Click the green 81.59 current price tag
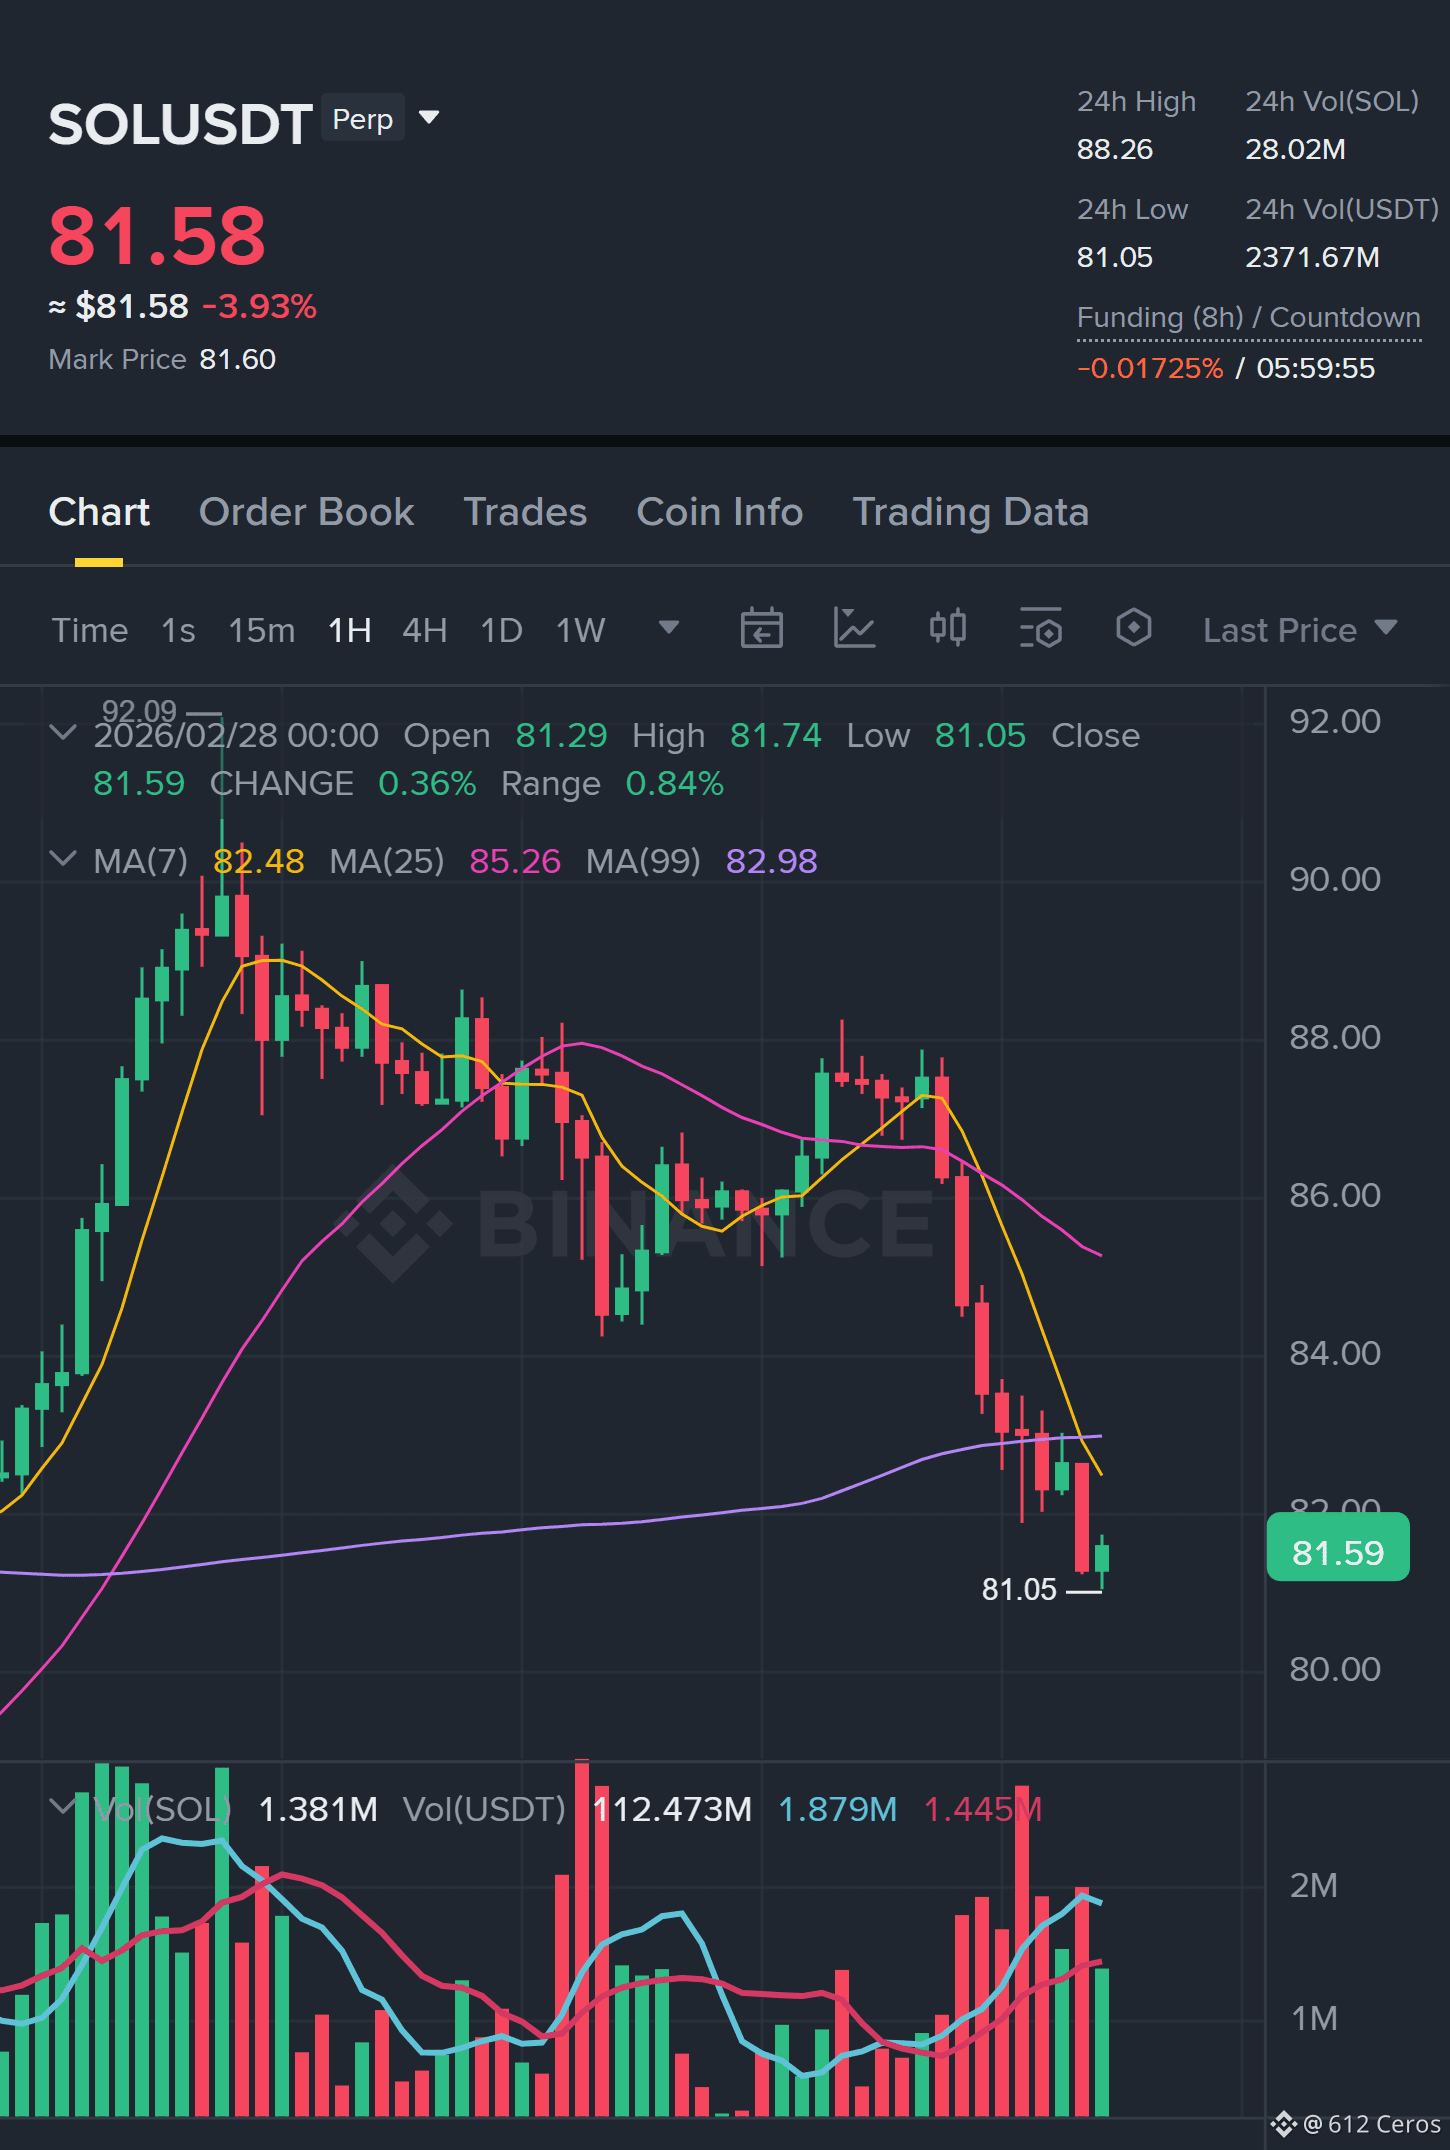1450x2150 pixels. (1338, 1552)
